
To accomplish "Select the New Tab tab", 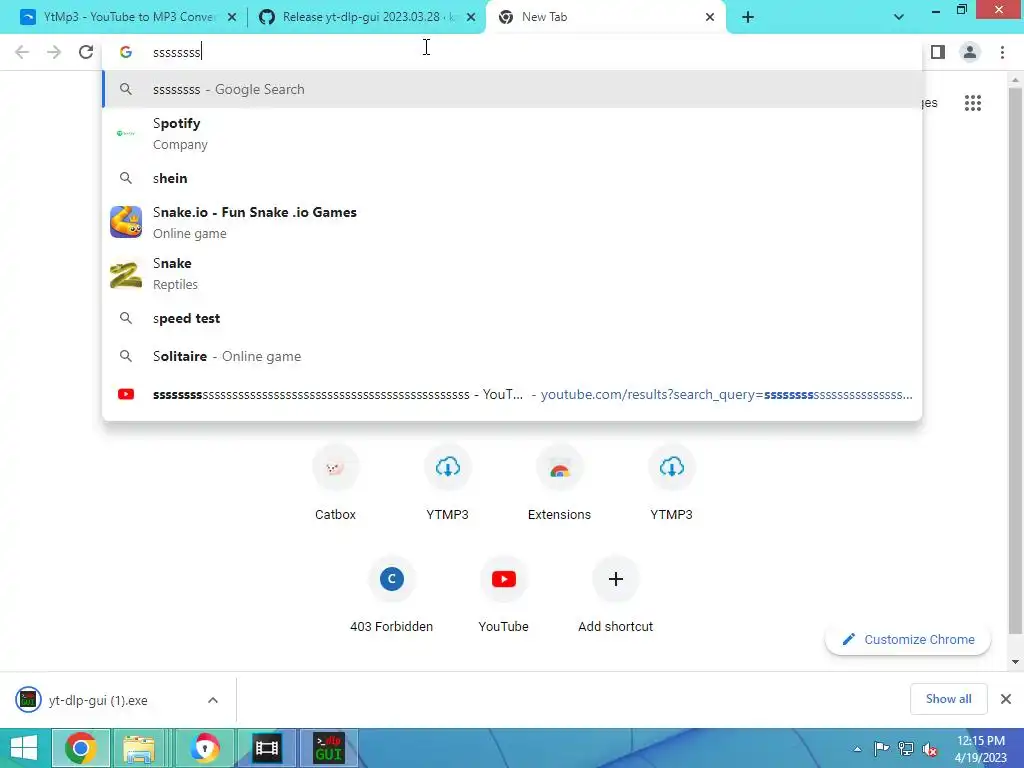I will pos(604,17).
